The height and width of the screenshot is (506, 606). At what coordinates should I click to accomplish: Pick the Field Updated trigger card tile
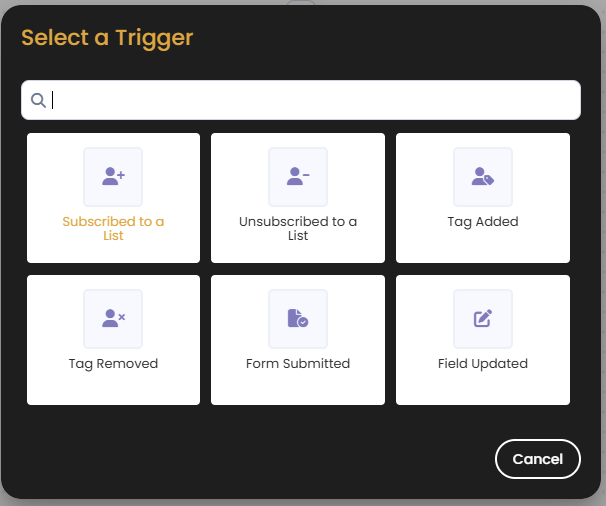pyautogui.click(x=483, y=388)
